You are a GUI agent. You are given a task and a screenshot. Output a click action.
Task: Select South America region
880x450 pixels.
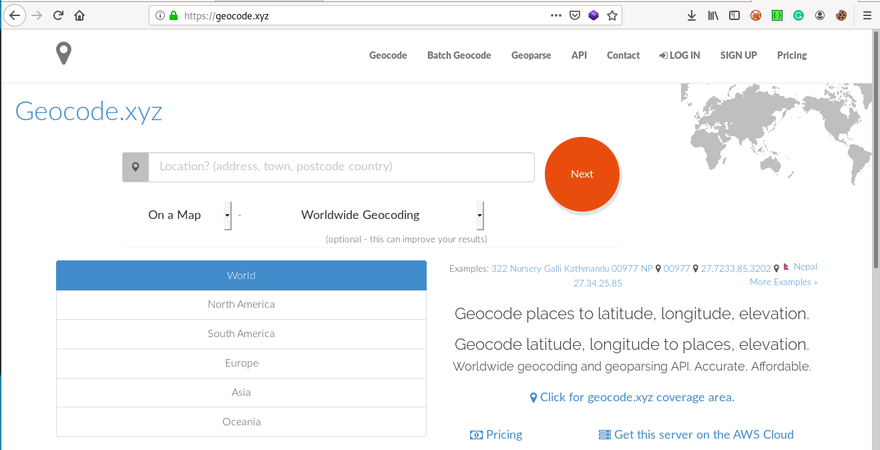point(241,334)
